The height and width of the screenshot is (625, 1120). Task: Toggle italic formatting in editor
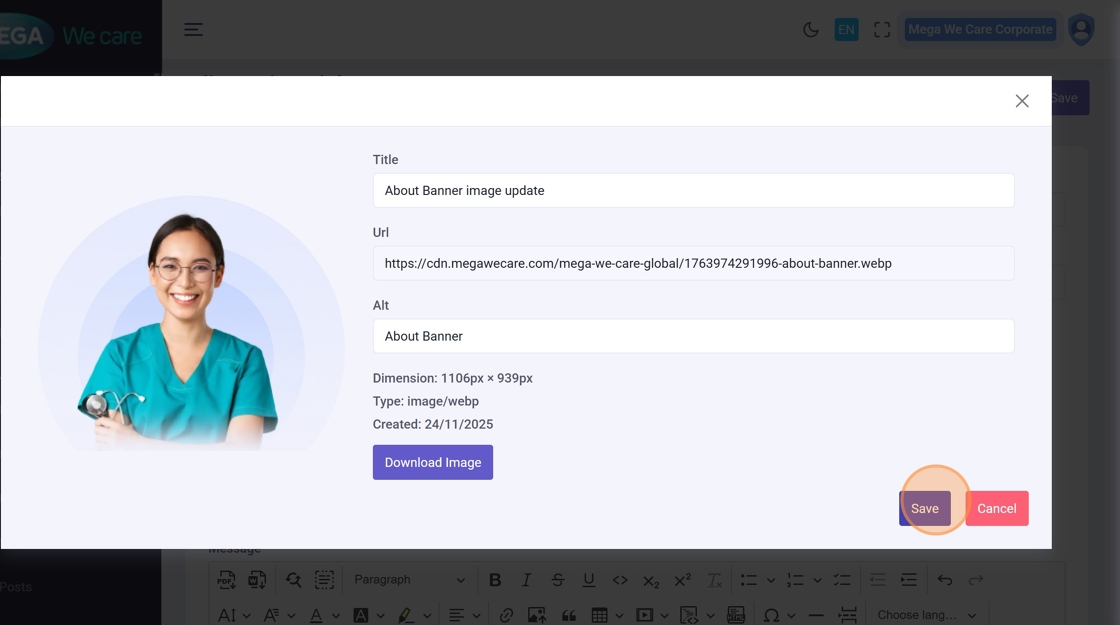pyautogui.click(x=526, y=580)
